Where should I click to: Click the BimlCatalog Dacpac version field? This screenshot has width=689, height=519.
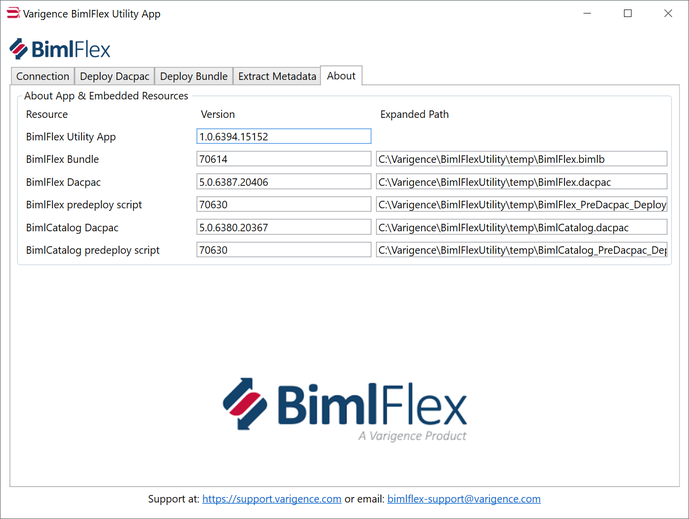pyautogui.click(x=283, y=227)
